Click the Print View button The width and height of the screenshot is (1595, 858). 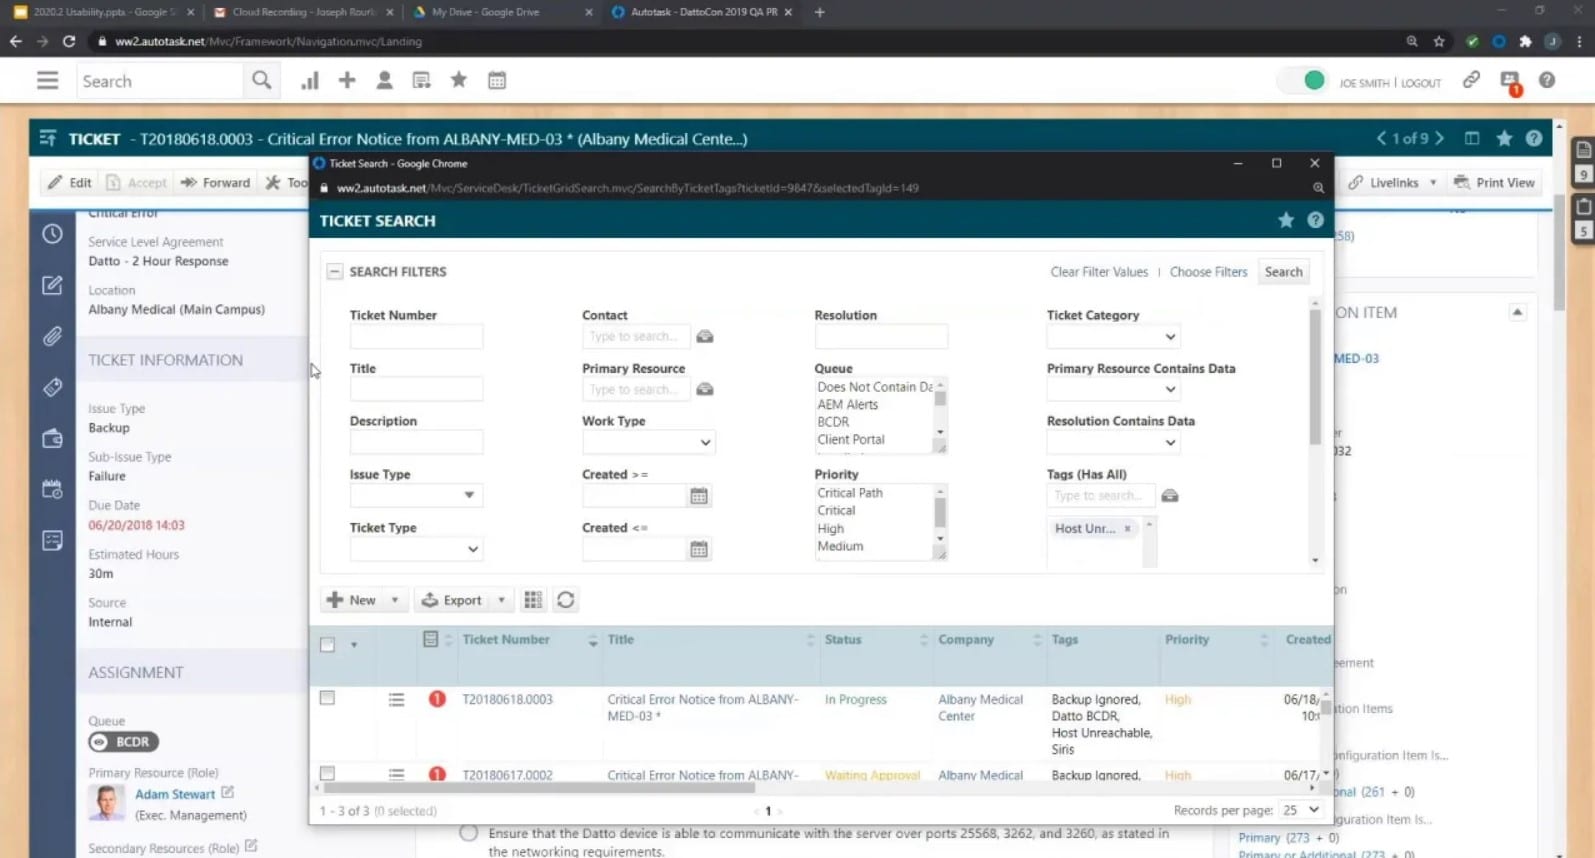tap(1494, 183)
